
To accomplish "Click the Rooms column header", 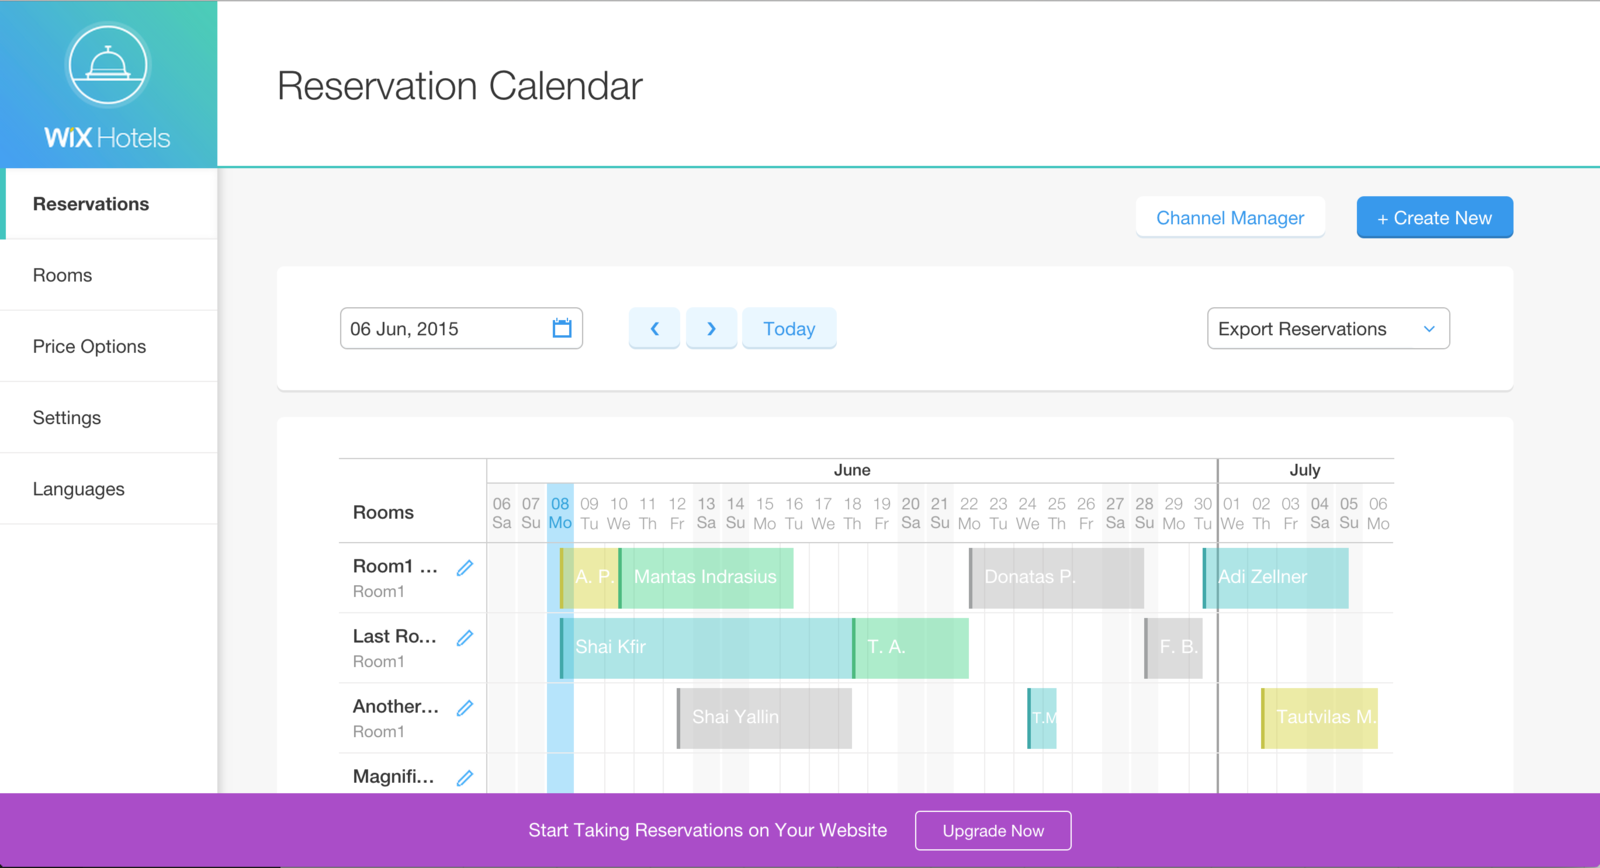I will pyautogui.click(x=383, y=512).
